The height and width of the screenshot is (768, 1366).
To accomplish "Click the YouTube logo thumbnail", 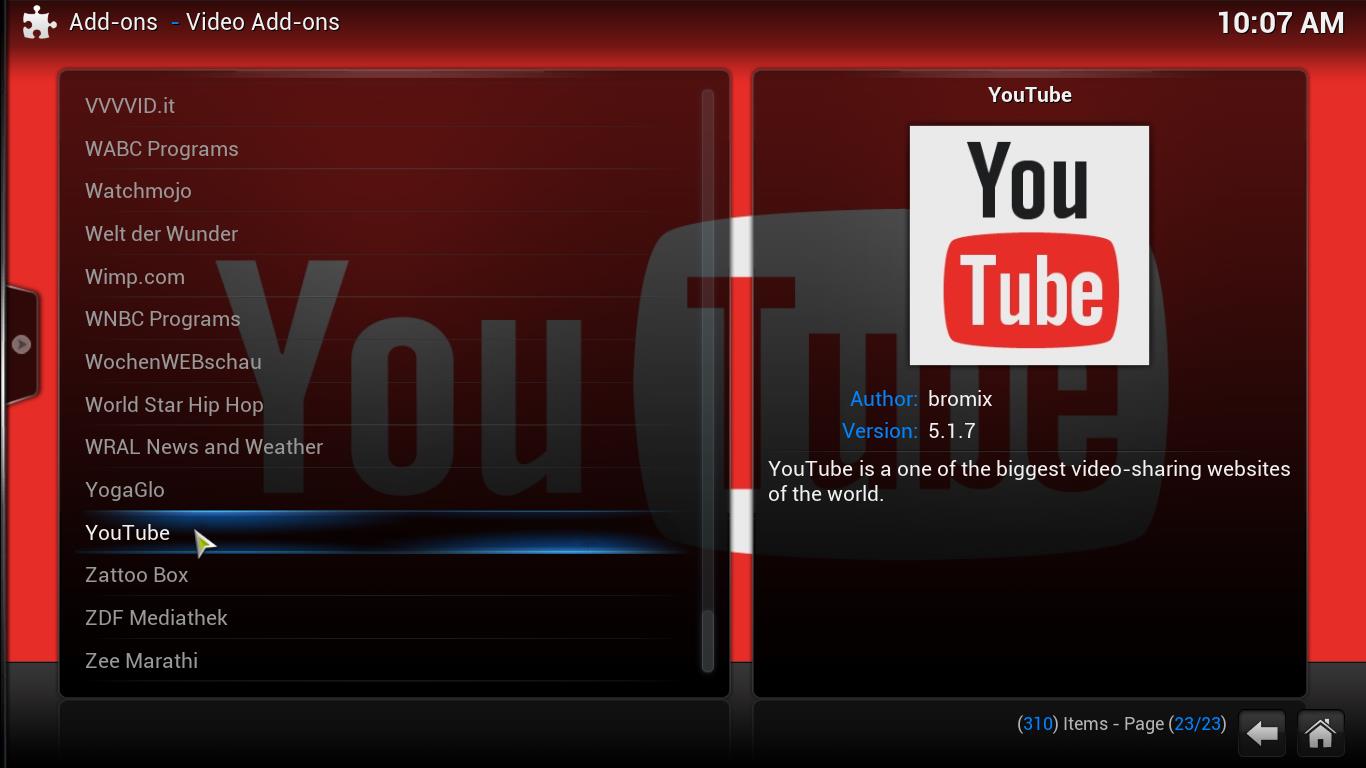I will pos(1029,245).
